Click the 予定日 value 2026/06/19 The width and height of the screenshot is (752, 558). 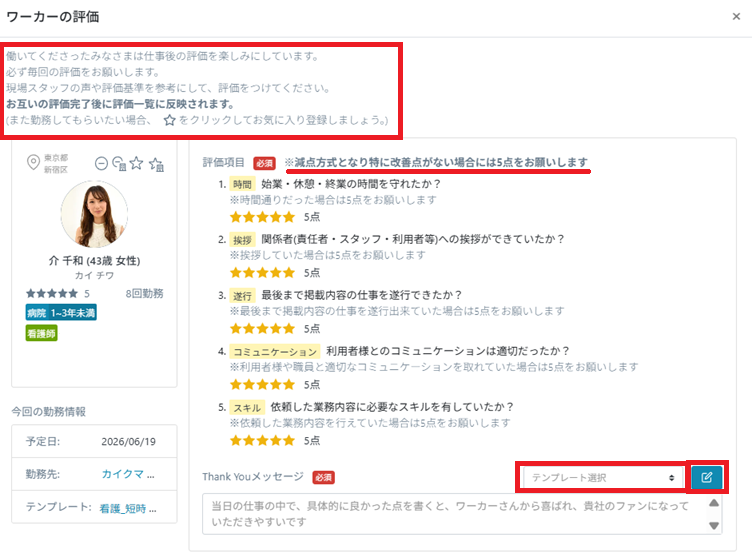point(129,441)
